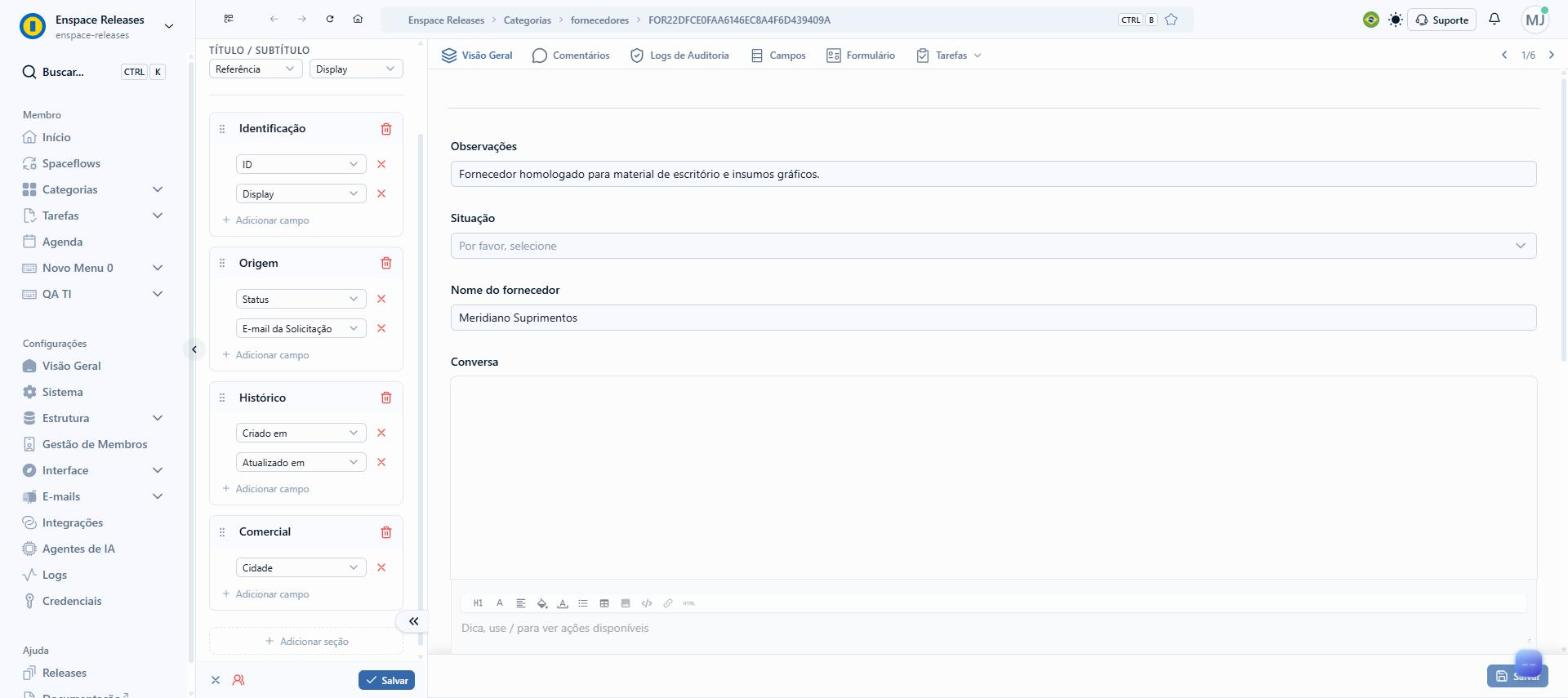1568x698 pixels.
Task: Reload the page with the refresh icon
Action: click(x=330, y=19)
